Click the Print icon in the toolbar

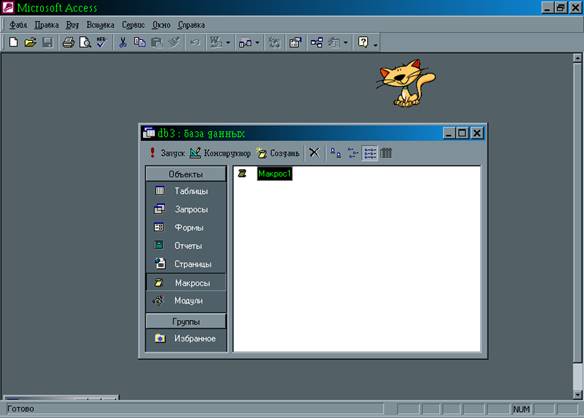point(68,42)
